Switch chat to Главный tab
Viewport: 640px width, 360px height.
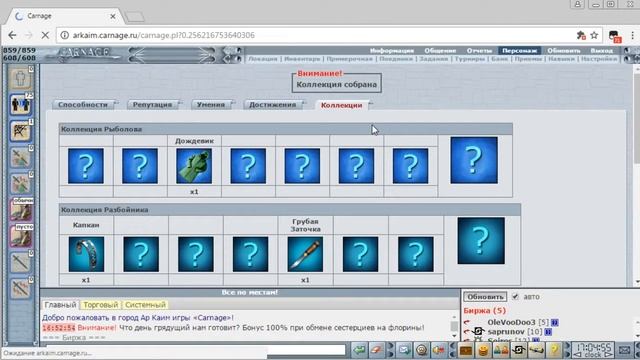(x=60, y=305)
